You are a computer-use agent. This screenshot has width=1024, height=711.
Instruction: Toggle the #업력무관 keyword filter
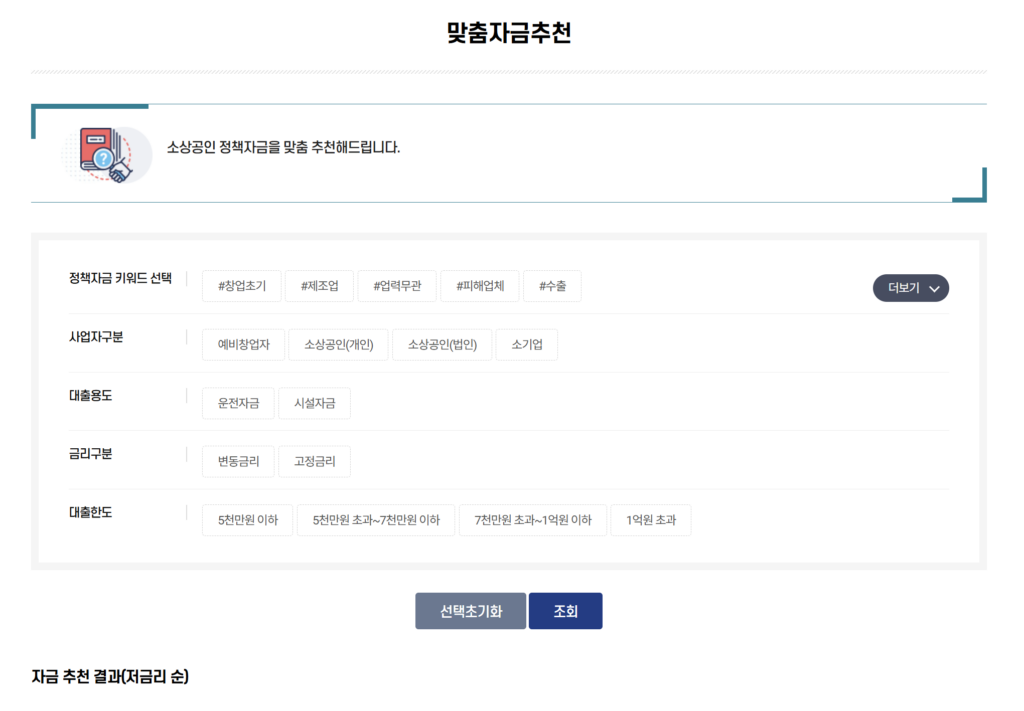pos(397,286)
